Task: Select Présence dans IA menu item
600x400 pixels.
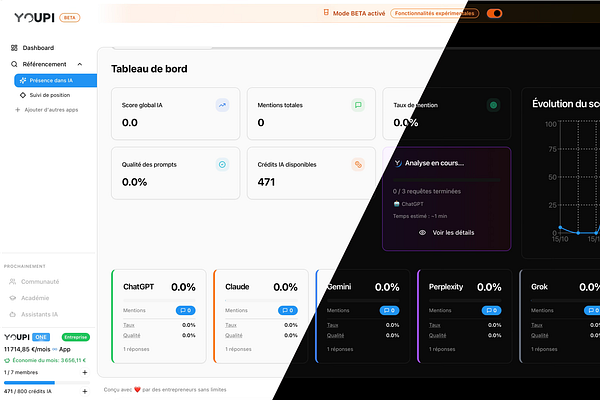Action: click(55, 80)
